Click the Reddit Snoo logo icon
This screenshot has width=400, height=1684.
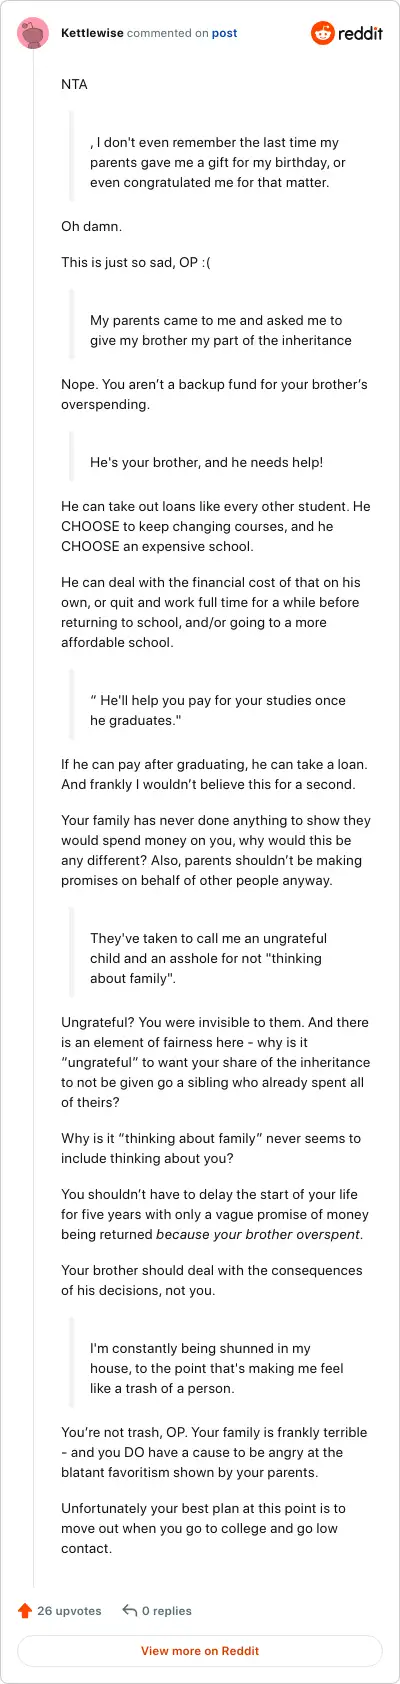[x=322, y=33]
